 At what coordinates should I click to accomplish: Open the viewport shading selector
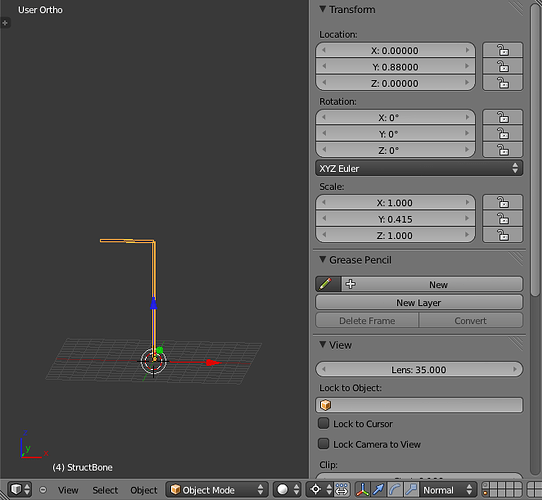(x=287, y=490)
